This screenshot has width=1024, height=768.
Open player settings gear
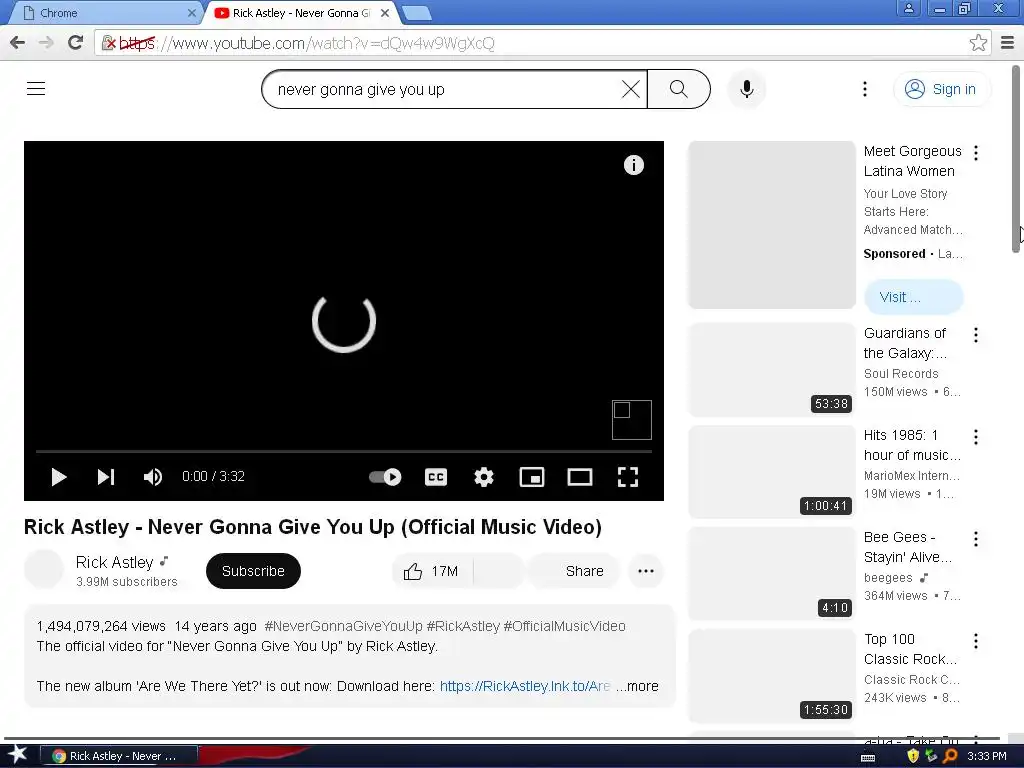point(484,477)
